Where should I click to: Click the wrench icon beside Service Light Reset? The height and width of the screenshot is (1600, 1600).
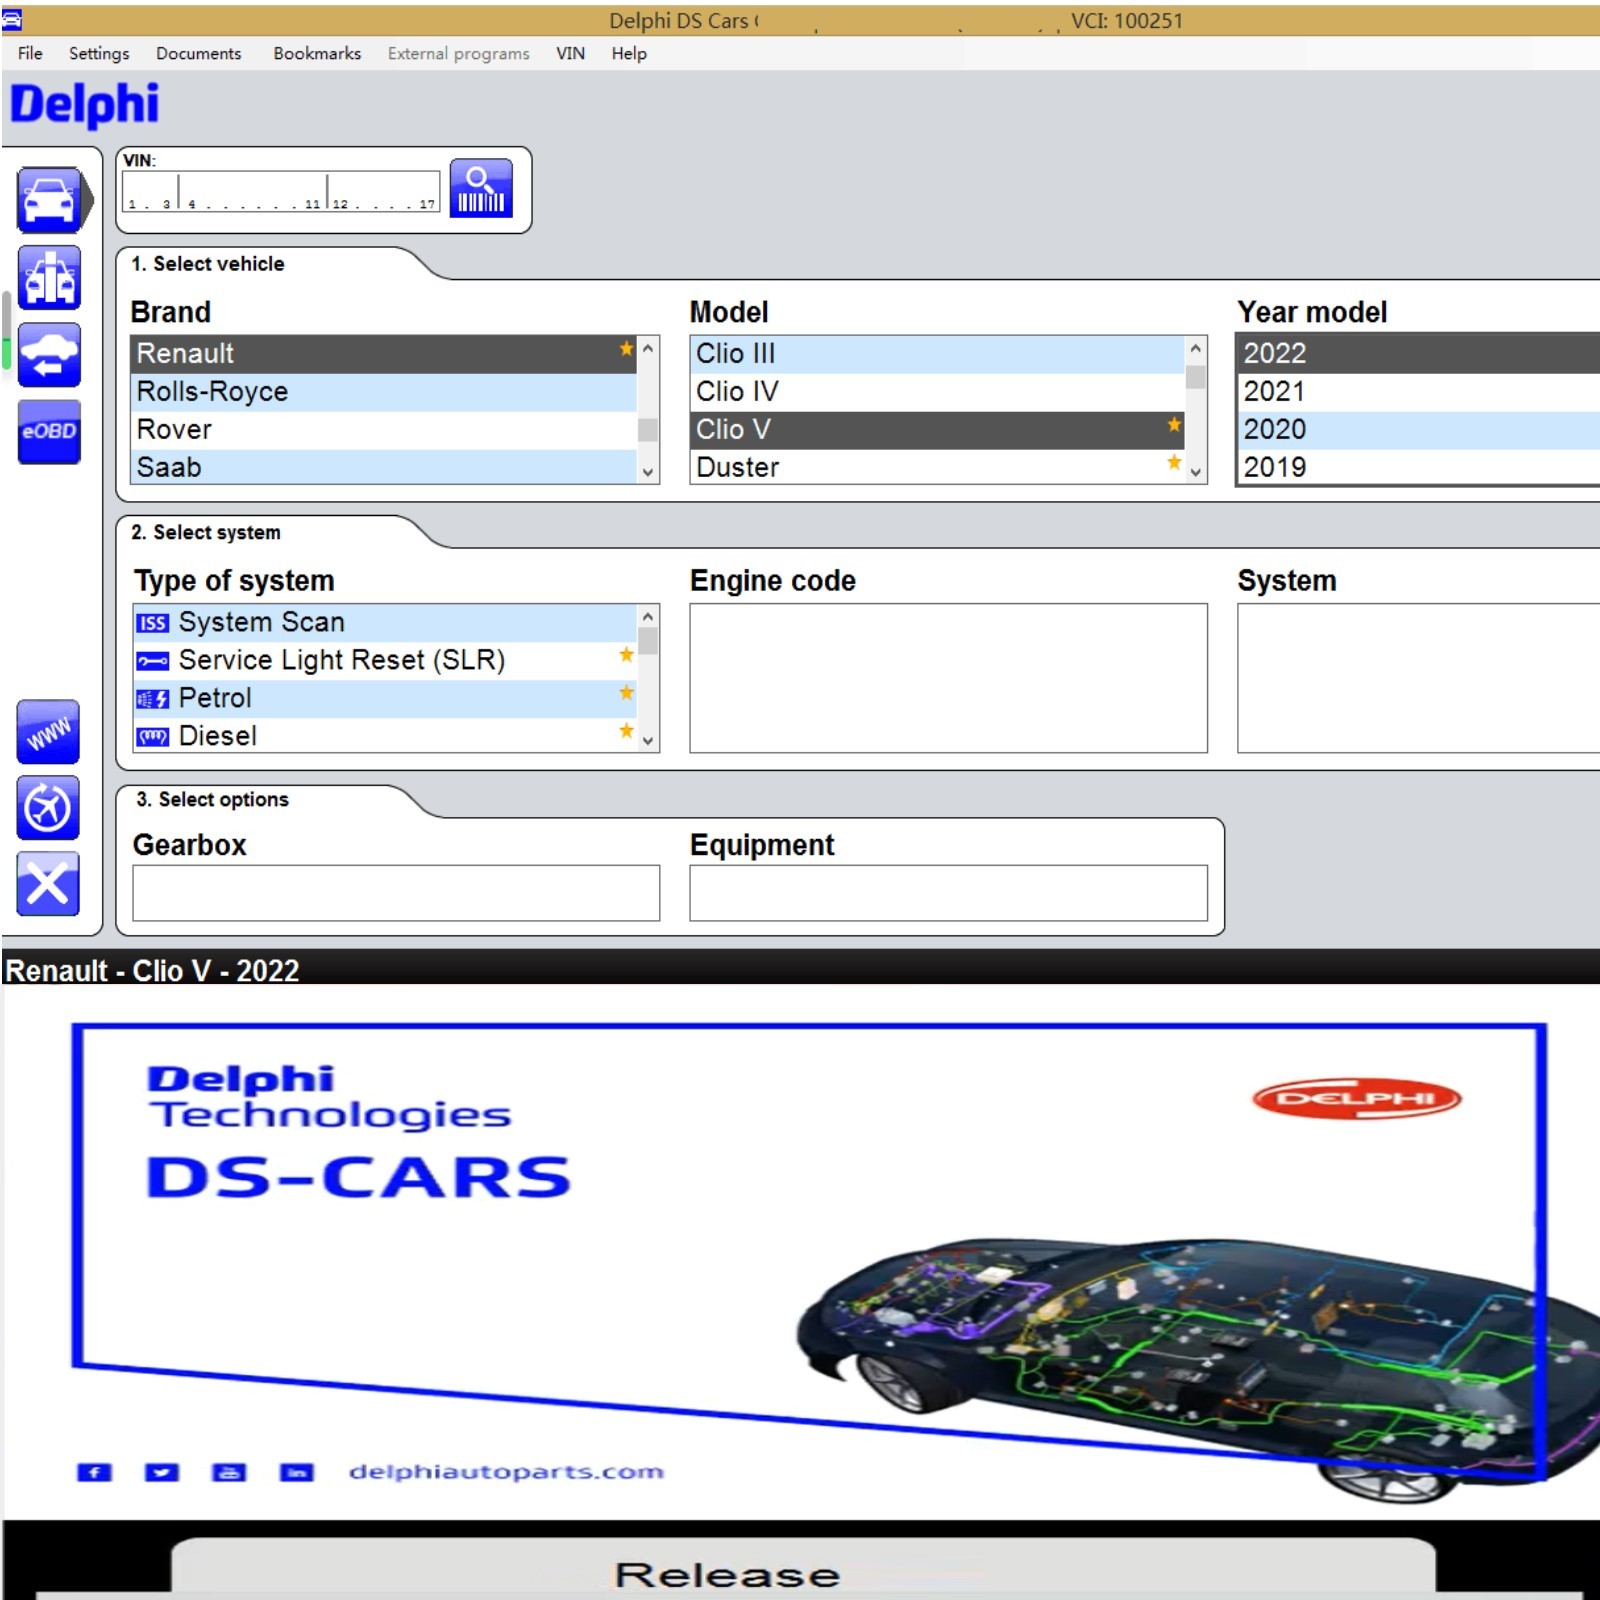tap(152, 661)
